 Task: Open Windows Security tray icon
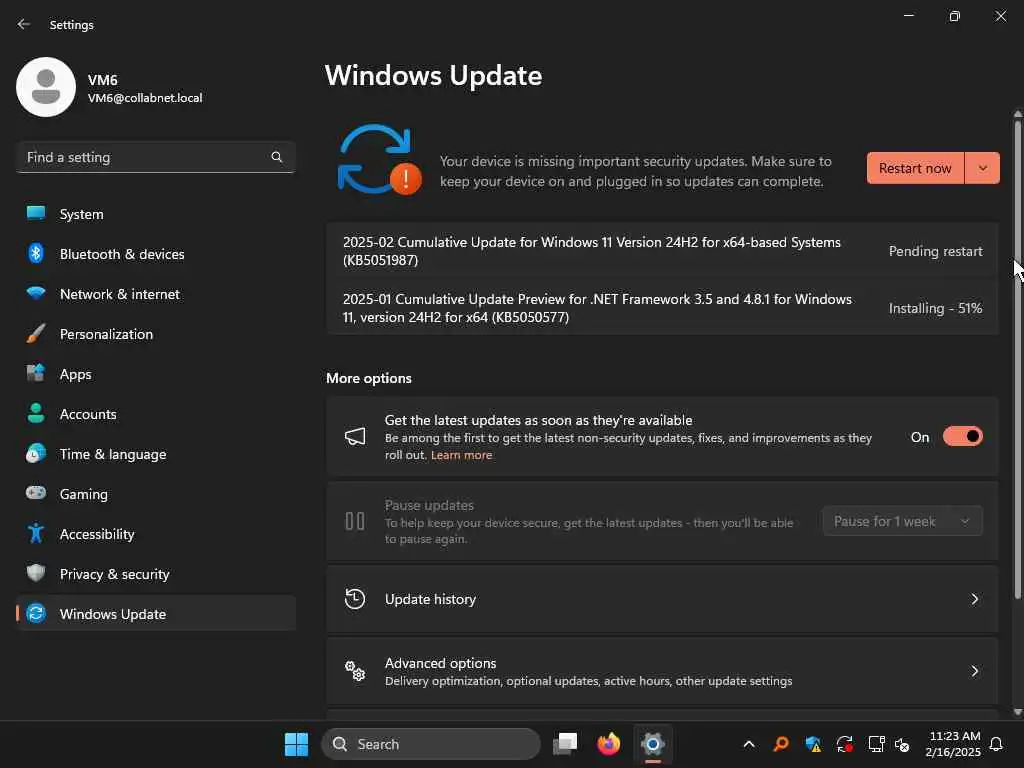click(x=813, y=744)
